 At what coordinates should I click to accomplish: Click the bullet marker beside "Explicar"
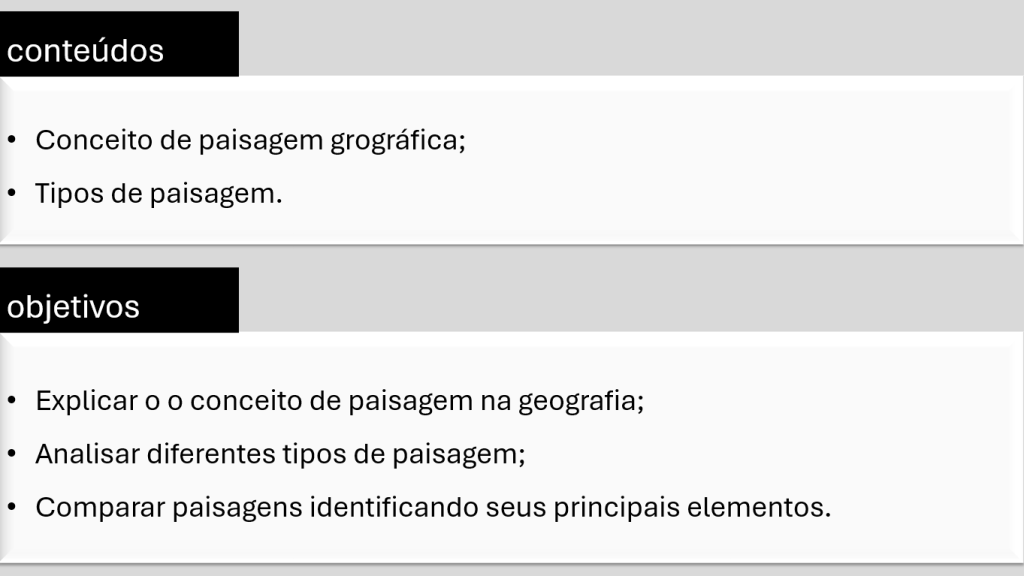pyautogui.click(x=11, y=401)
